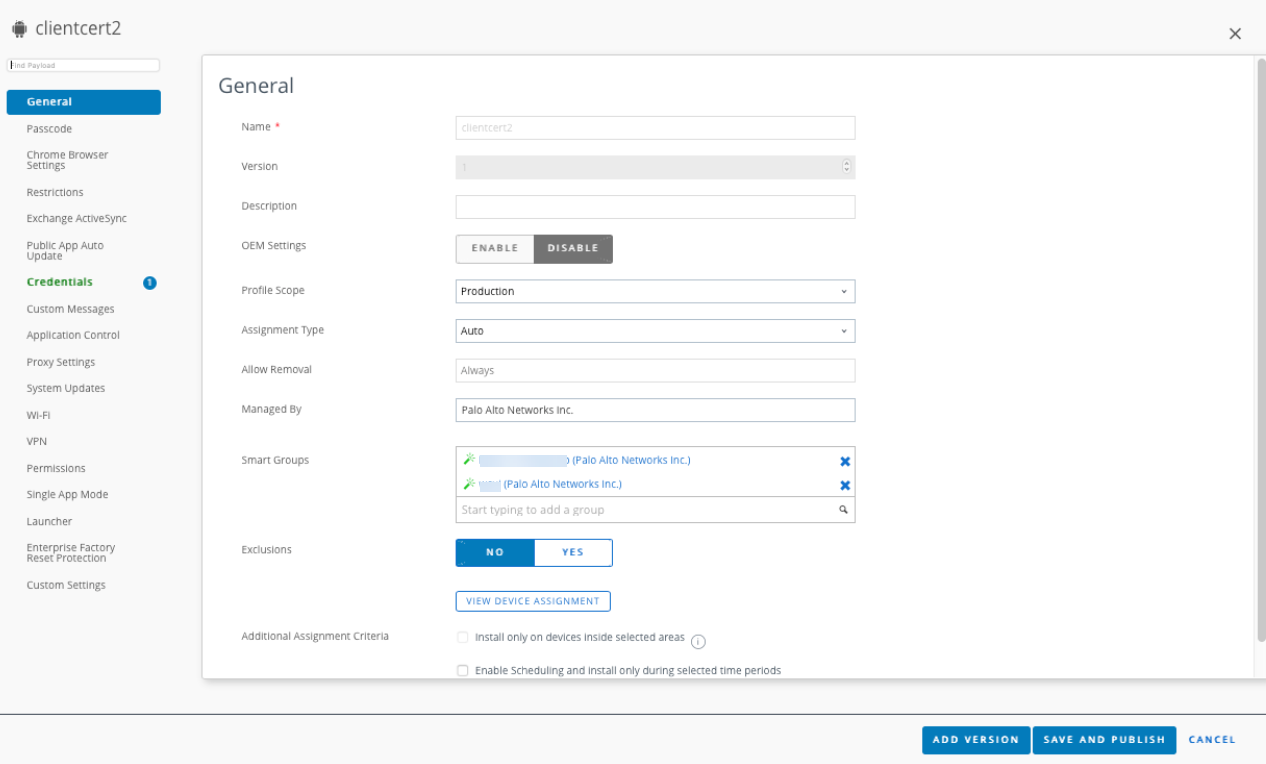Remove the second smart group with X icon
The width and height of the screenshot is (1266, 764).
coord(845,486)
